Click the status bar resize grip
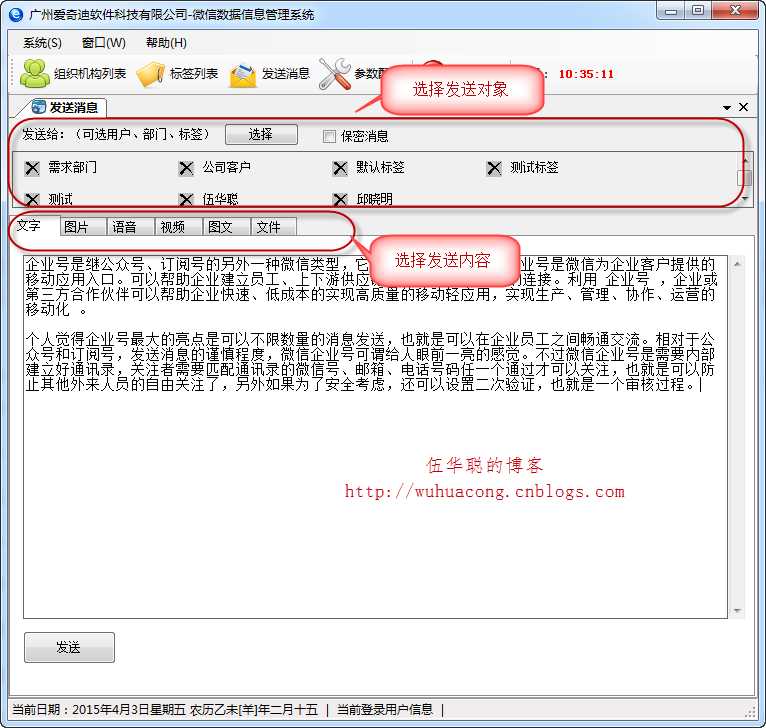Image resolution: width=766 pixels, height=728 pixels. click(750, 713)
